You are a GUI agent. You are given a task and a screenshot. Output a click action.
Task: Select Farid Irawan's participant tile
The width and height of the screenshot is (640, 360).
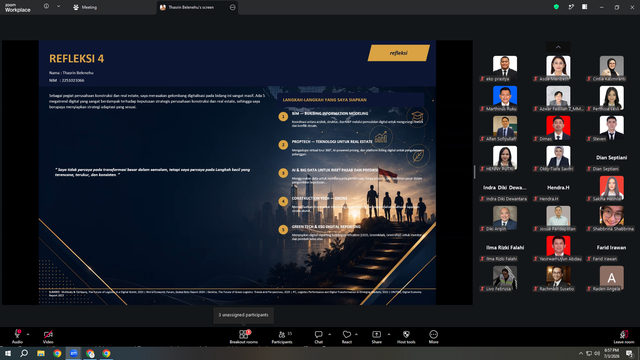coord(611,248)
